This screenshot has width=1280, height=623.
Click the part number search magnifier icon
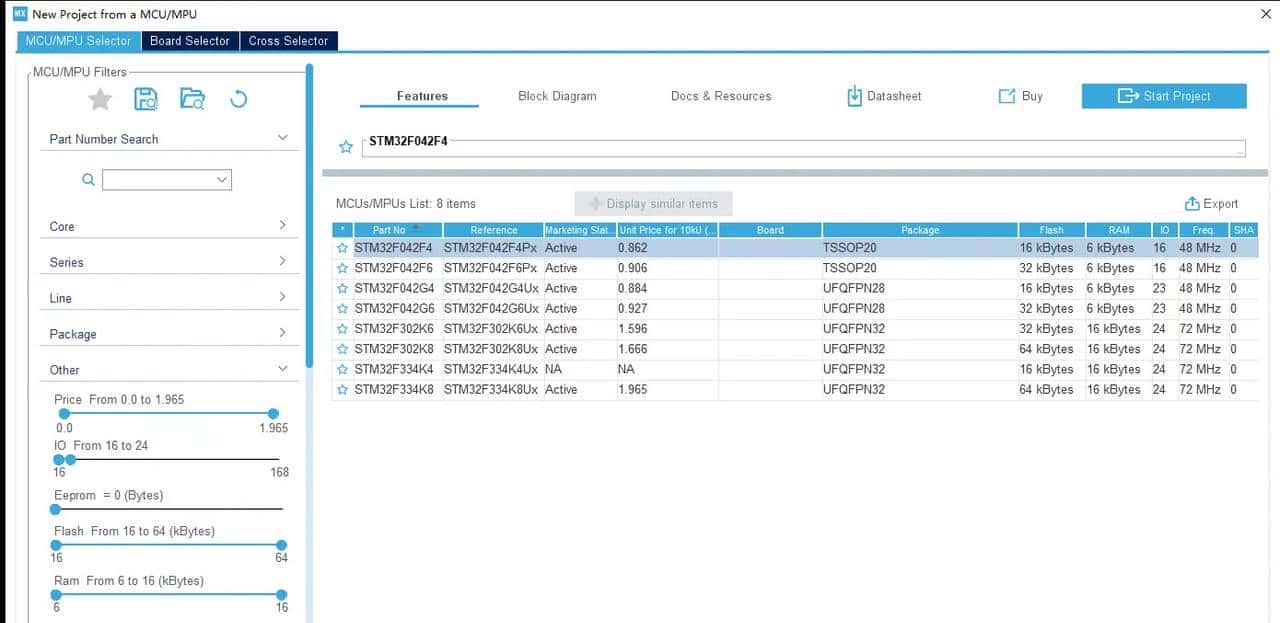[x=88, y=180]
